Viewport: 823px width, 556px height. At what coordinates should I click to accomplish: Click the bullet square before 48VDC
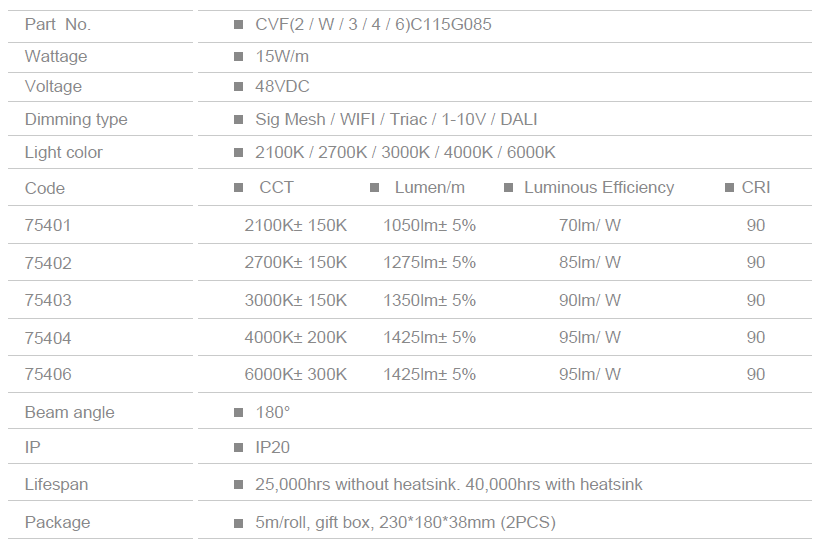click(238, 86)
